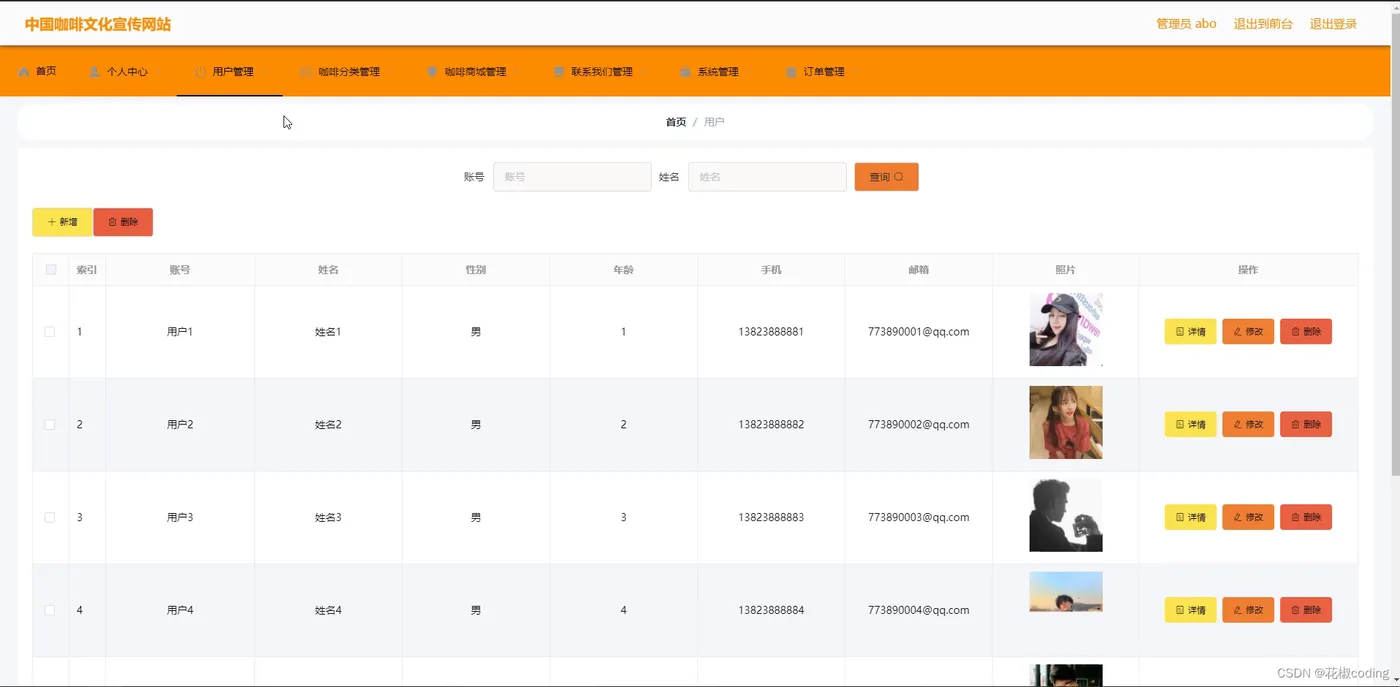Viewport: 1400px width, 687px height.
Task: Open the photo thumbnail of 用户4
Action: point(1066,592)
